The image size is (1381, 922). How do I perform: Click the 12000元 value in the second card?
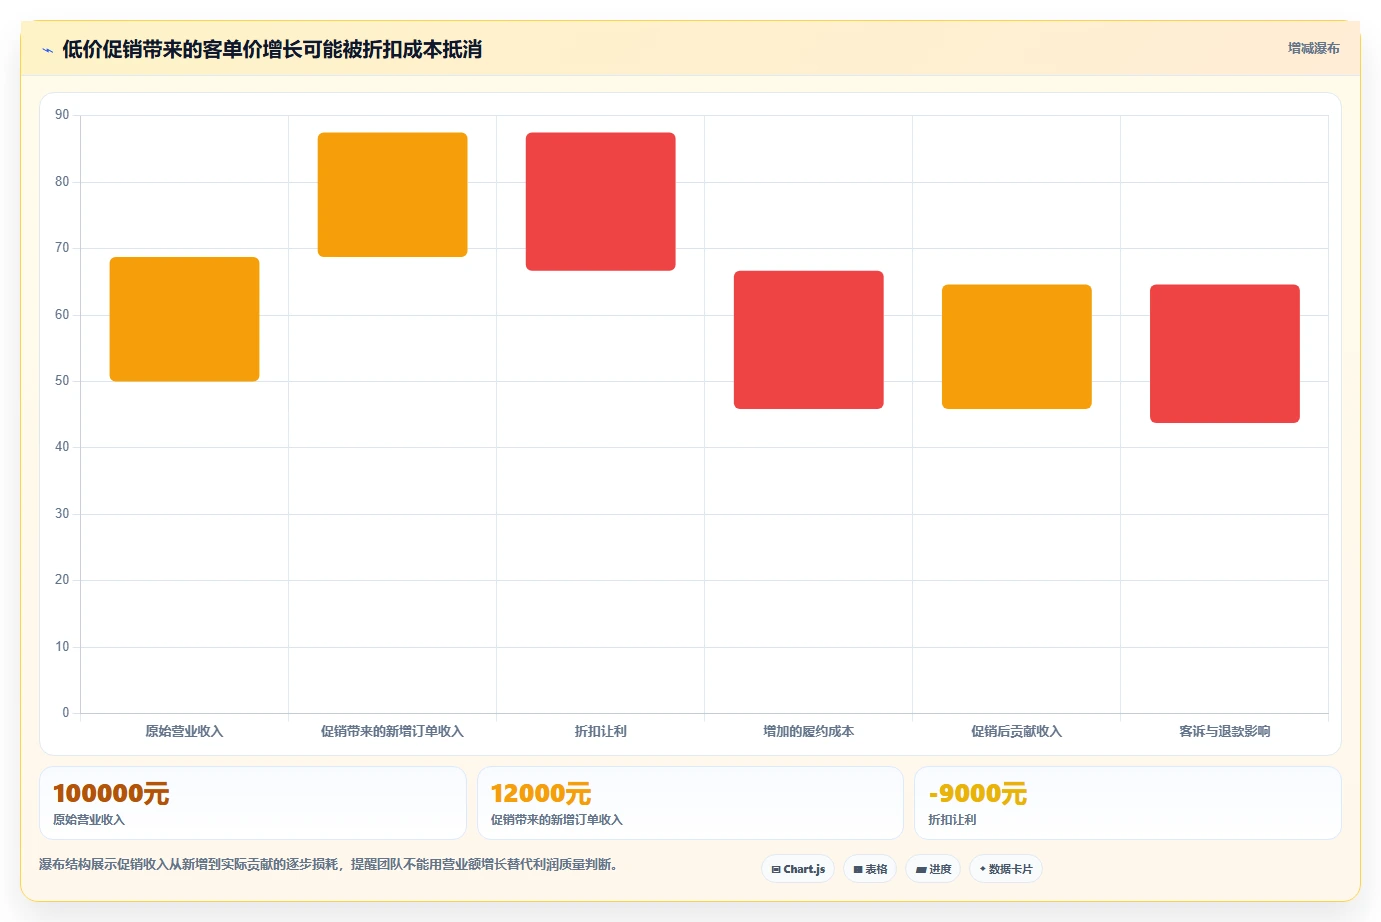coord(541,794)
